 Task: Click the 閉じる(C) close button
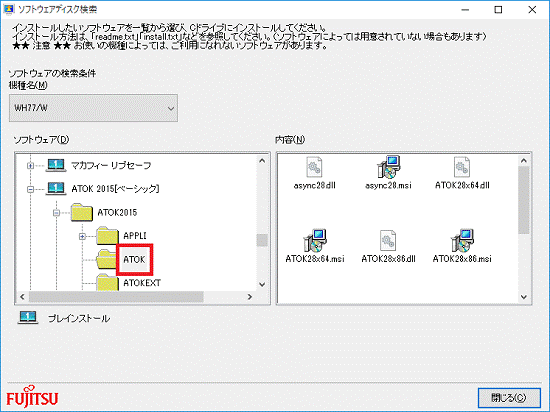click(x=509, y=398)
